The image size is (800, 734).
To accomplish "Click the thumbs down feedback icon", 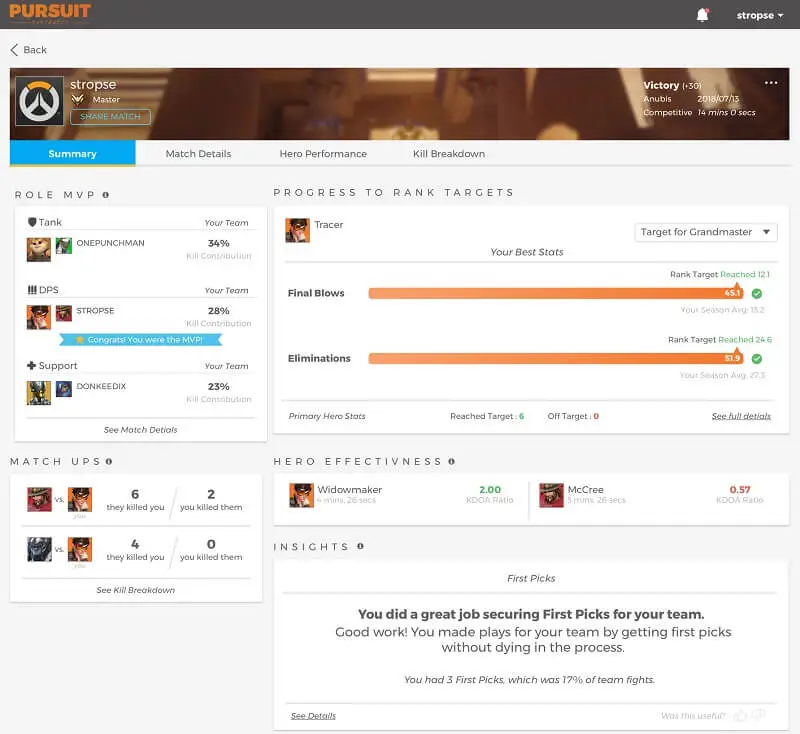I will click(x=759, y=715).
